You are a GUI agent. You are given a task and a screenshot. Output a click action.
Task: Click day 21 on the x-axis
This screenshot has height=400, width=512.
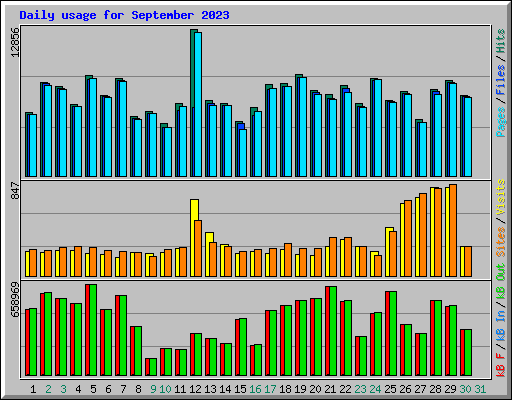(x=330, y=389)
